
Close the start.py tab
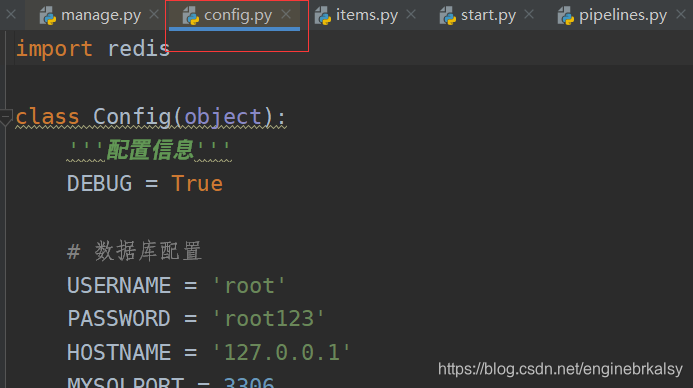pos(529,15)
